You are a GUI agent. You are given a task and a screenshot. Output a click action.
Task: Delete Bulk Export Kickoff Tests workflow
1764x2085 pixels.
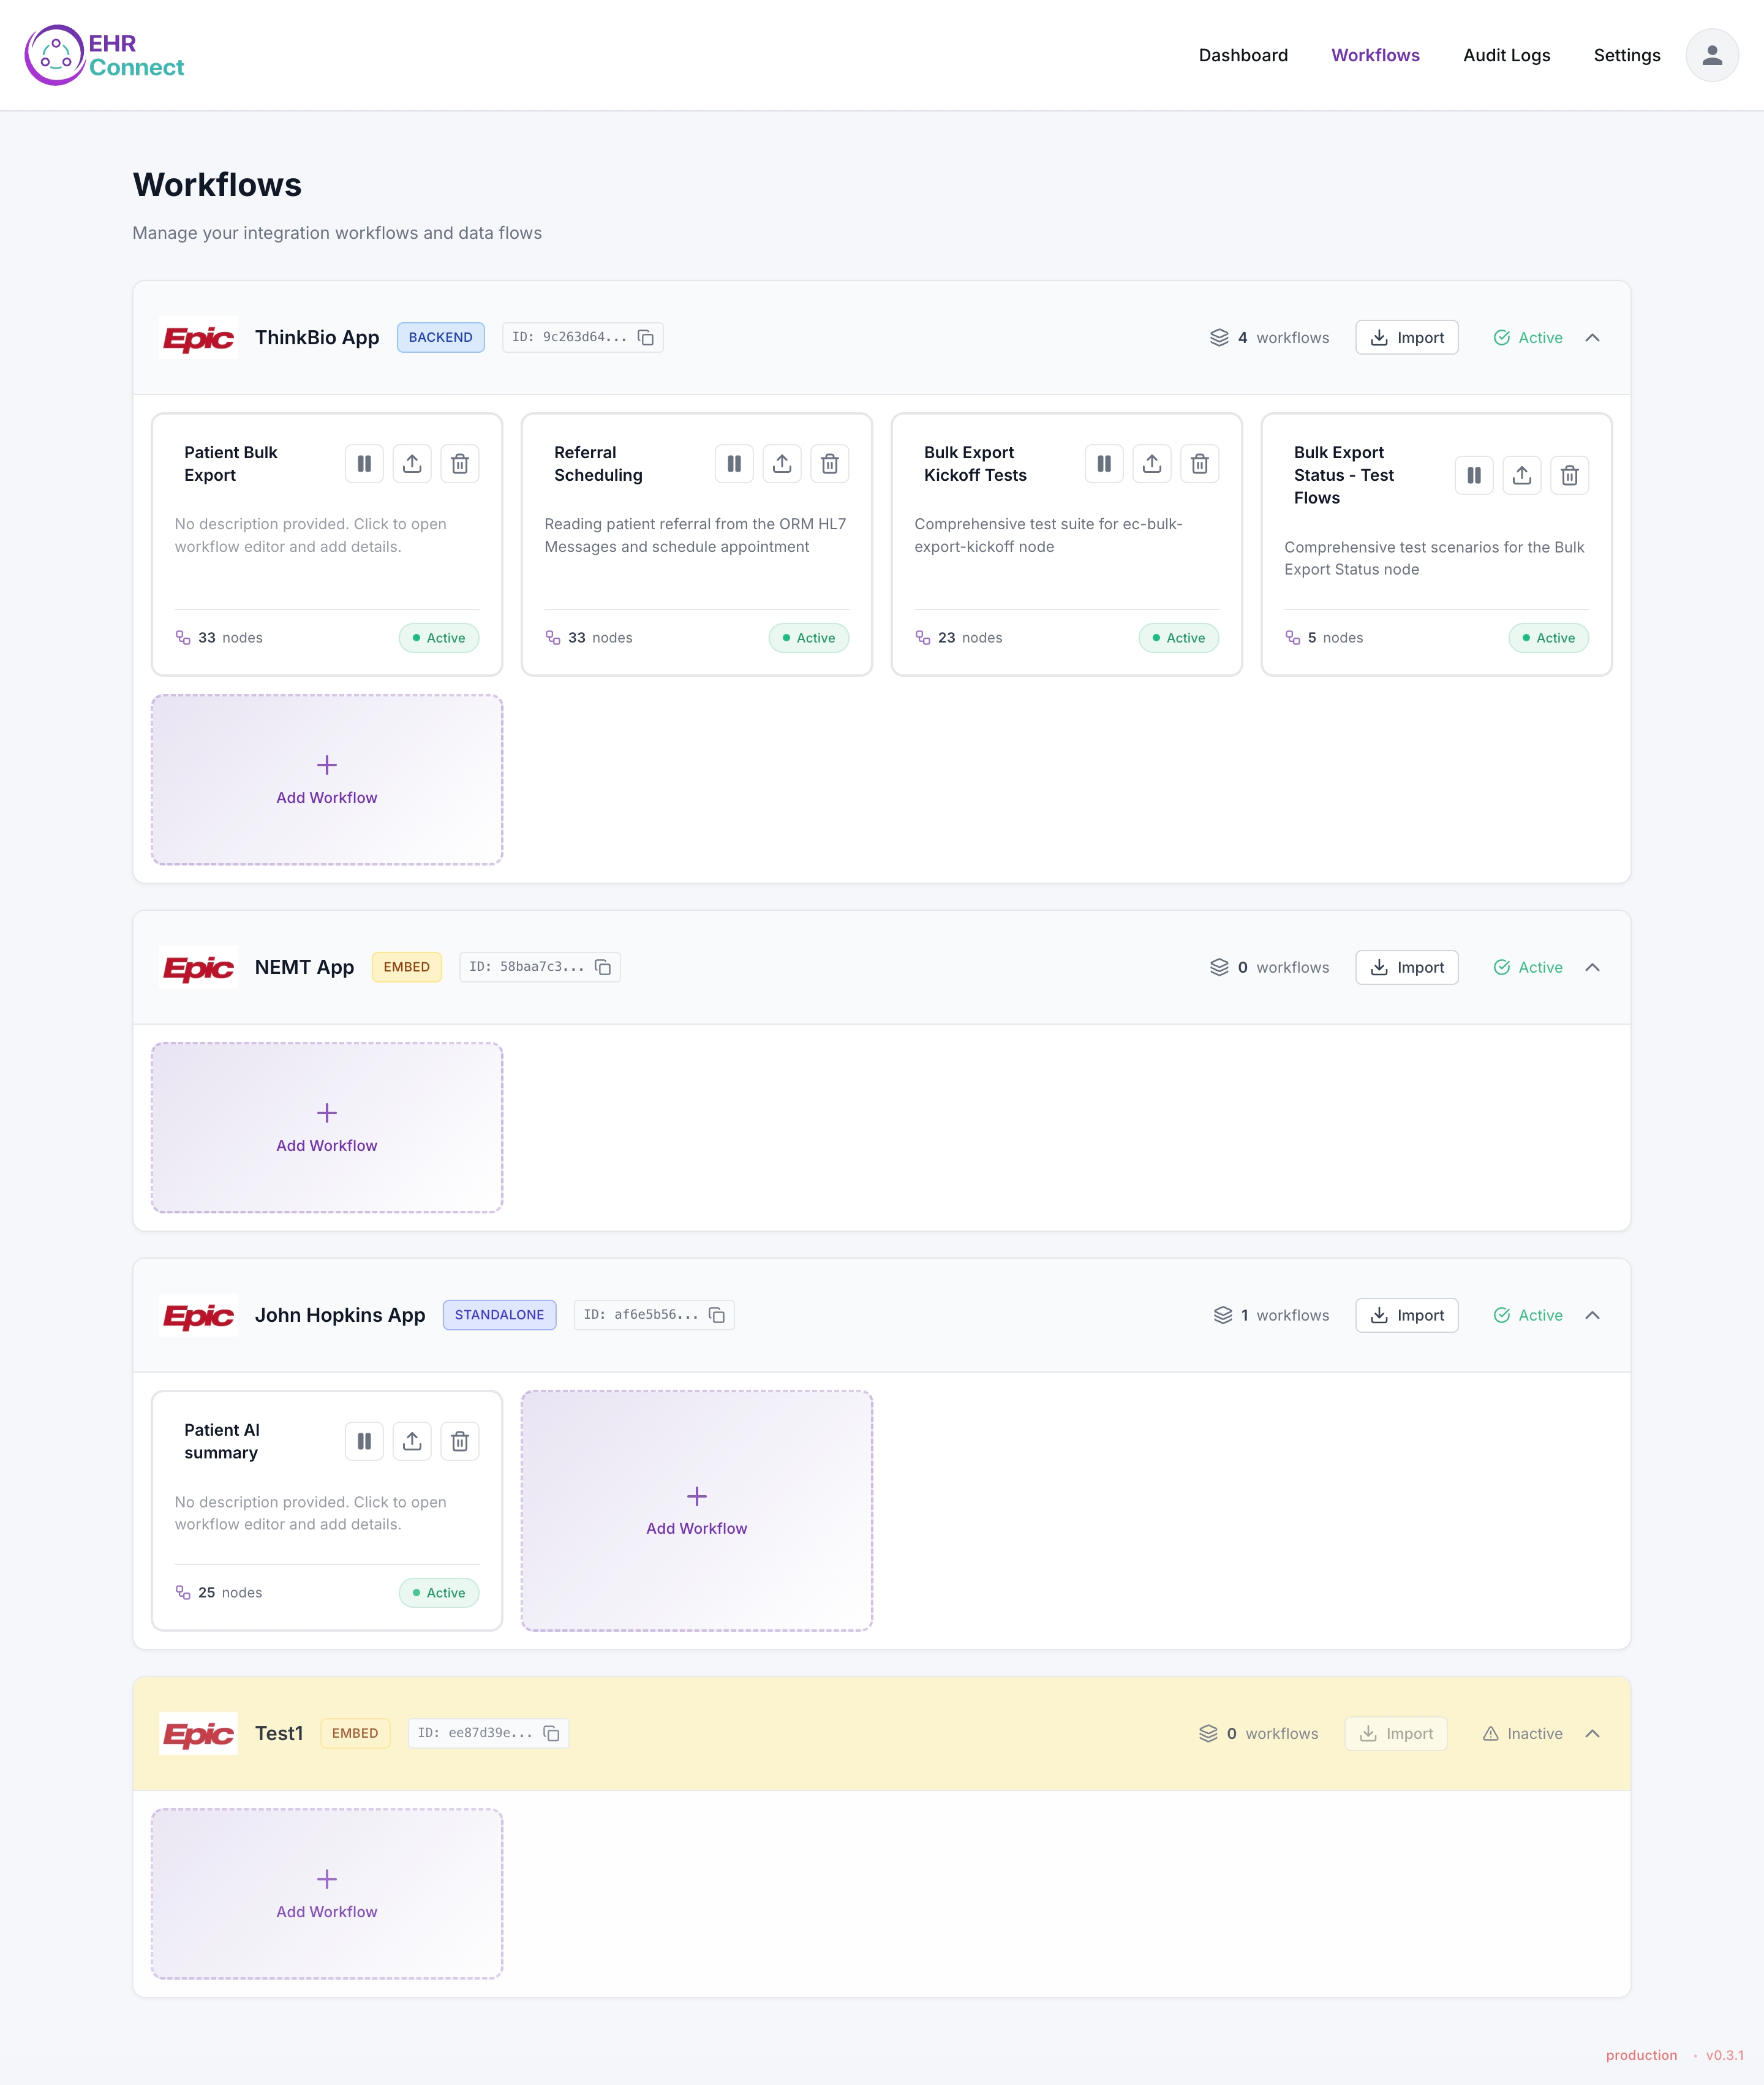point(1199,464)
